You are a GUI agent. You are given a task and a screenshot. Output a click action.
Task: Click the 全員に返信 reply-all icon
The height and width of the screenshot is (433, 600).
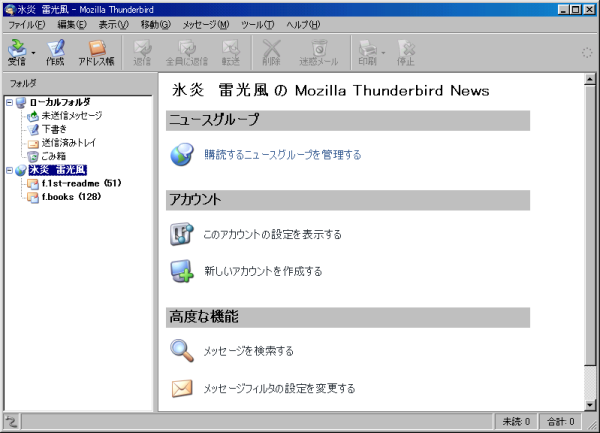(x=187, y=52)
